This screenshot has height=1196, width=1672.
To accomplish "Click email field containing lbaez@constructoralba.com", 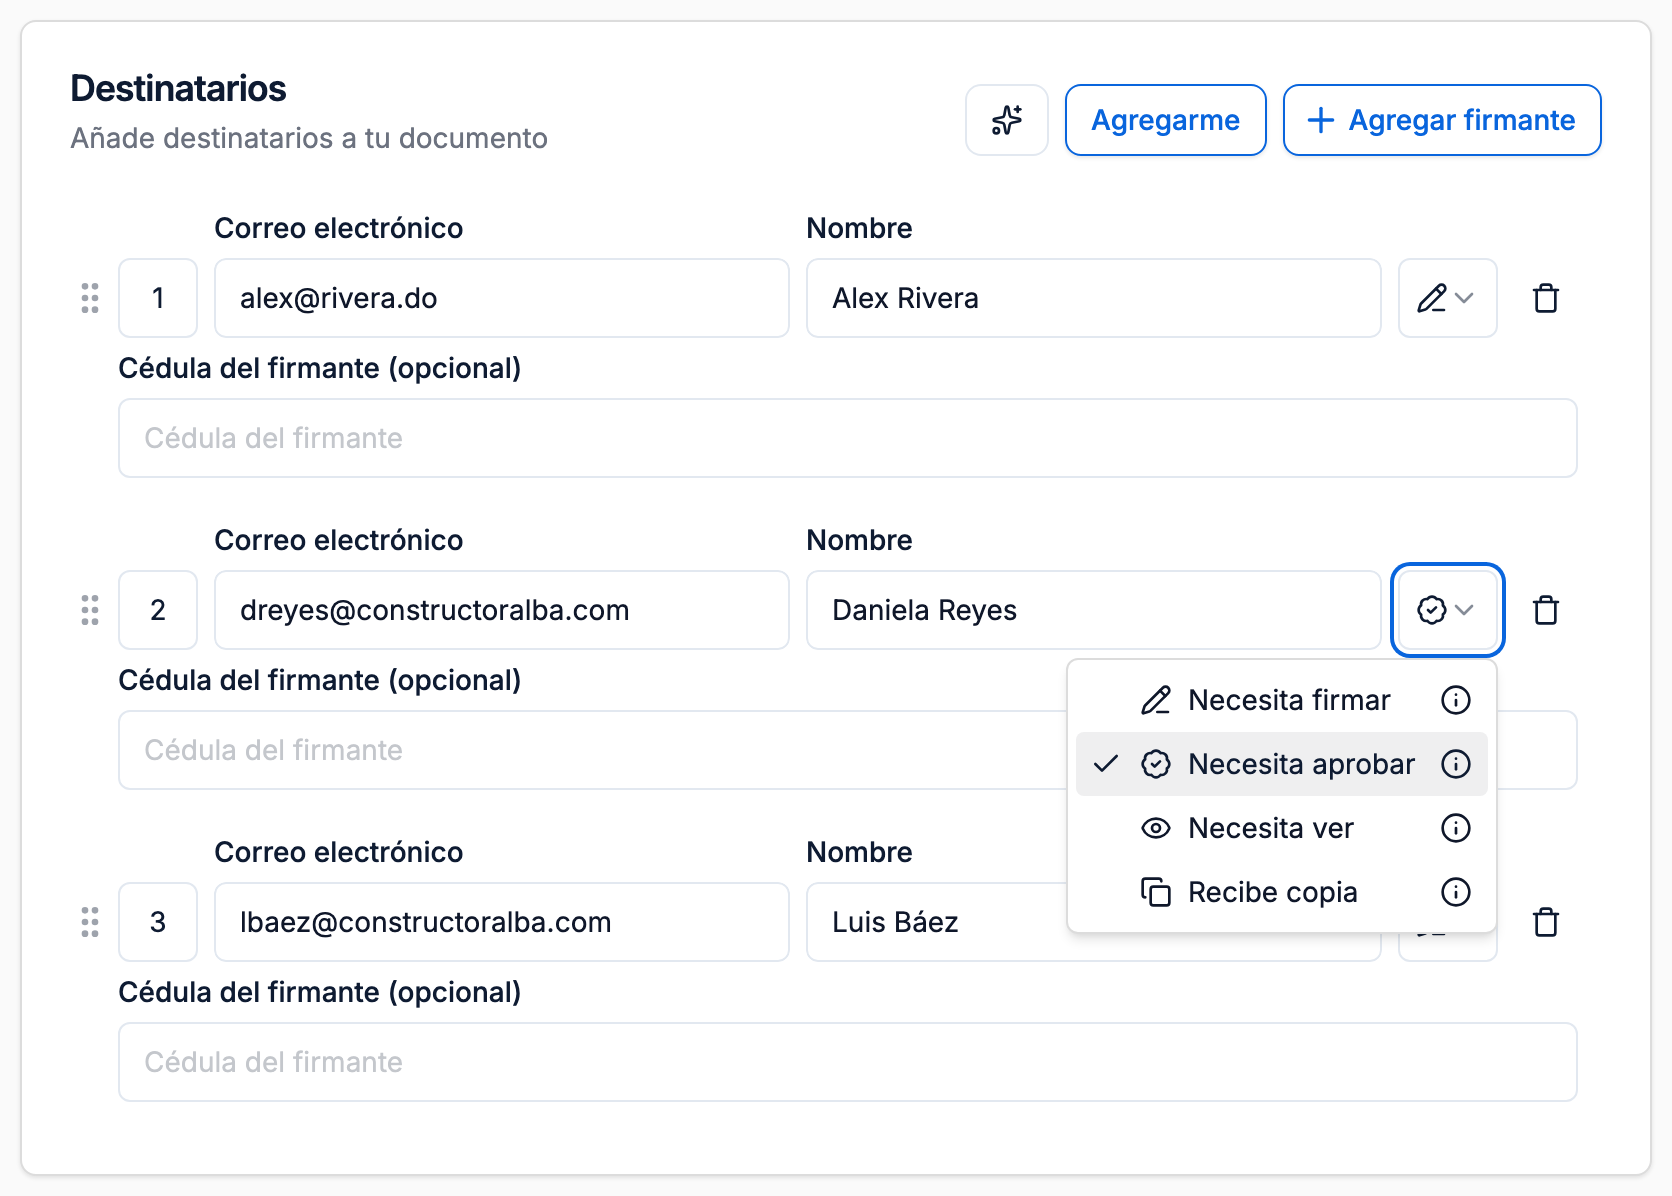I will click(502, 922).
